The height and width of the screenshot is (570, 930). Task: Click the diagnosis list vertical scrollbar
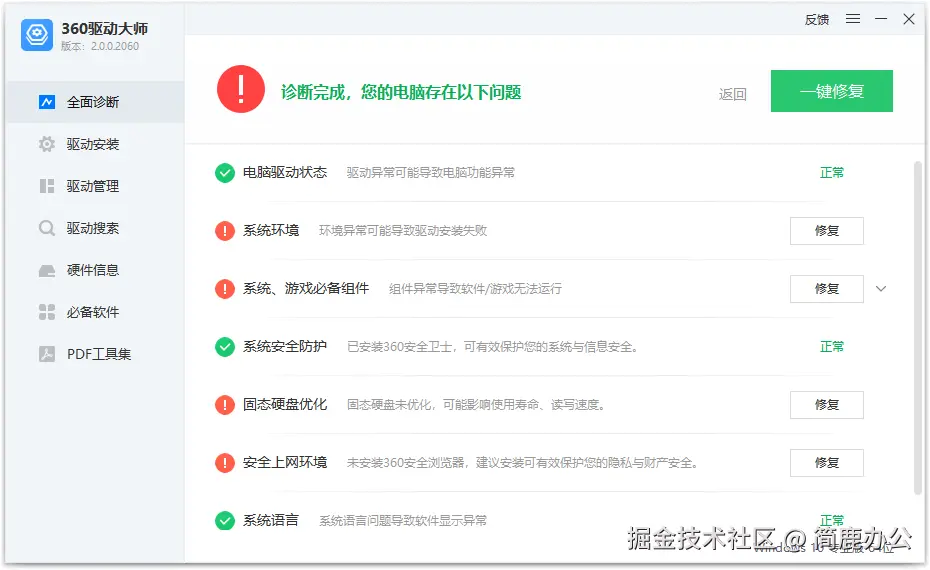(x=918, y=327)
